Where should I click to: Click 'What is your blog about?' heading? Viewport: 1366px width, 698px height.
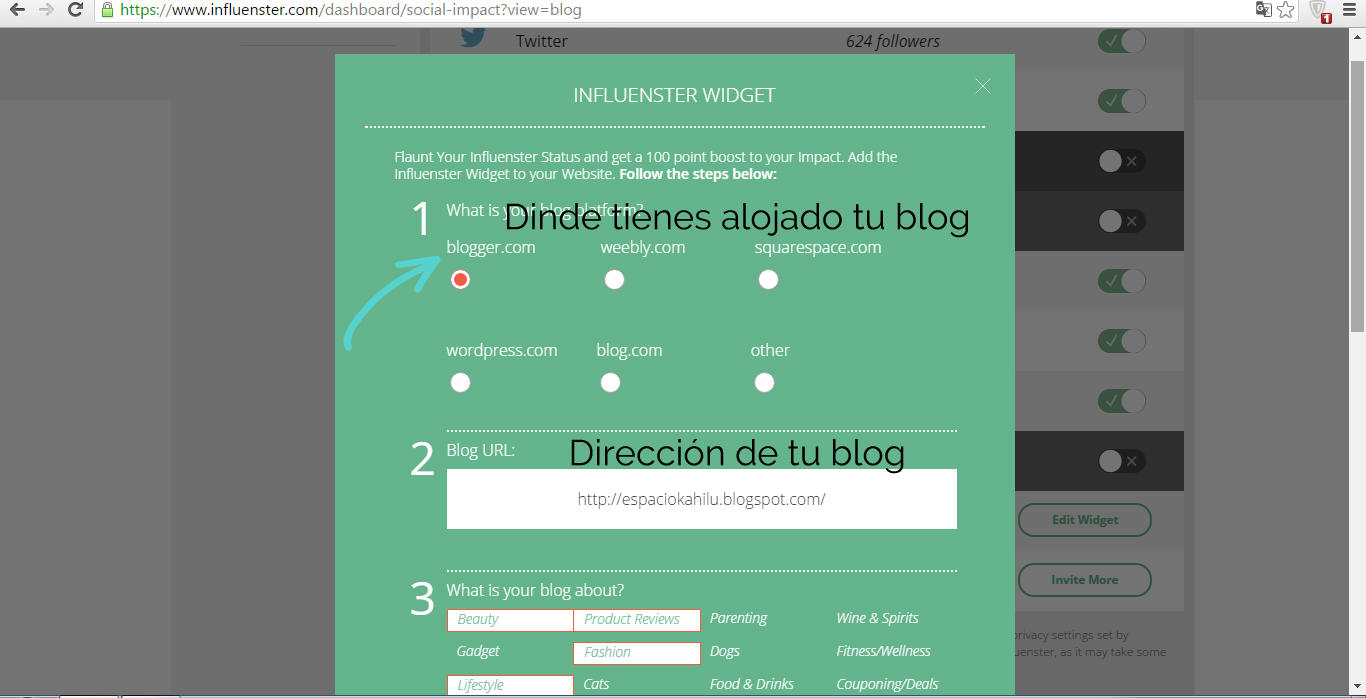535,590
